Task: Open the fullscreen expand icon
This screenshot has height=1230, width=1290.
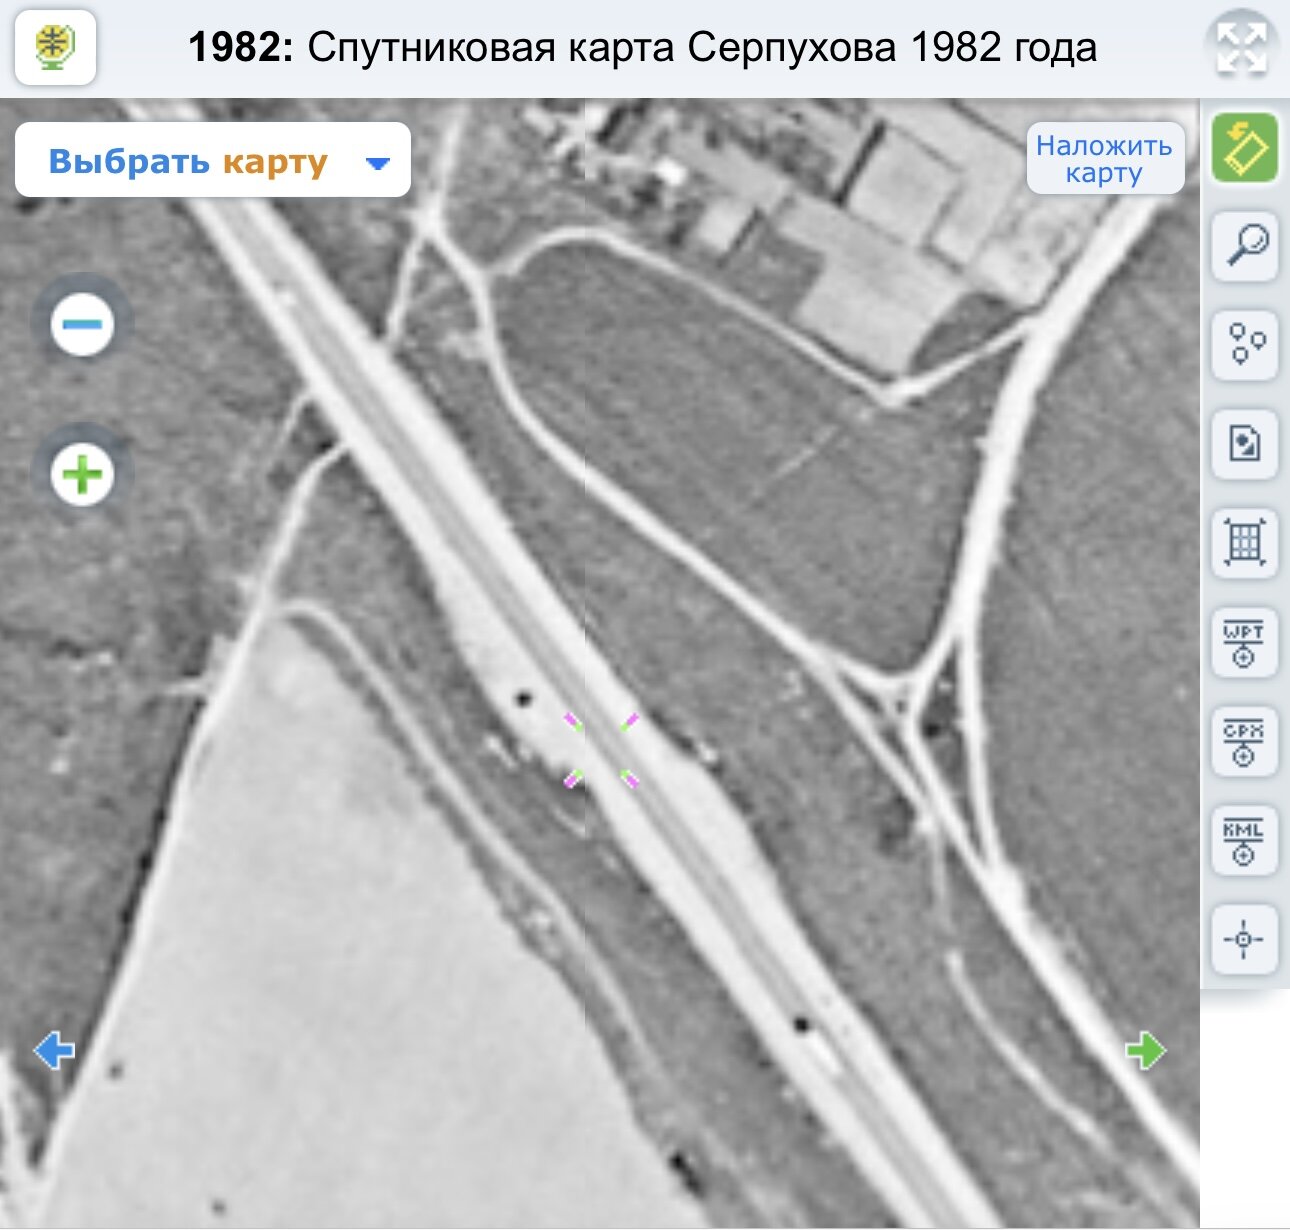Action: 1241,48
